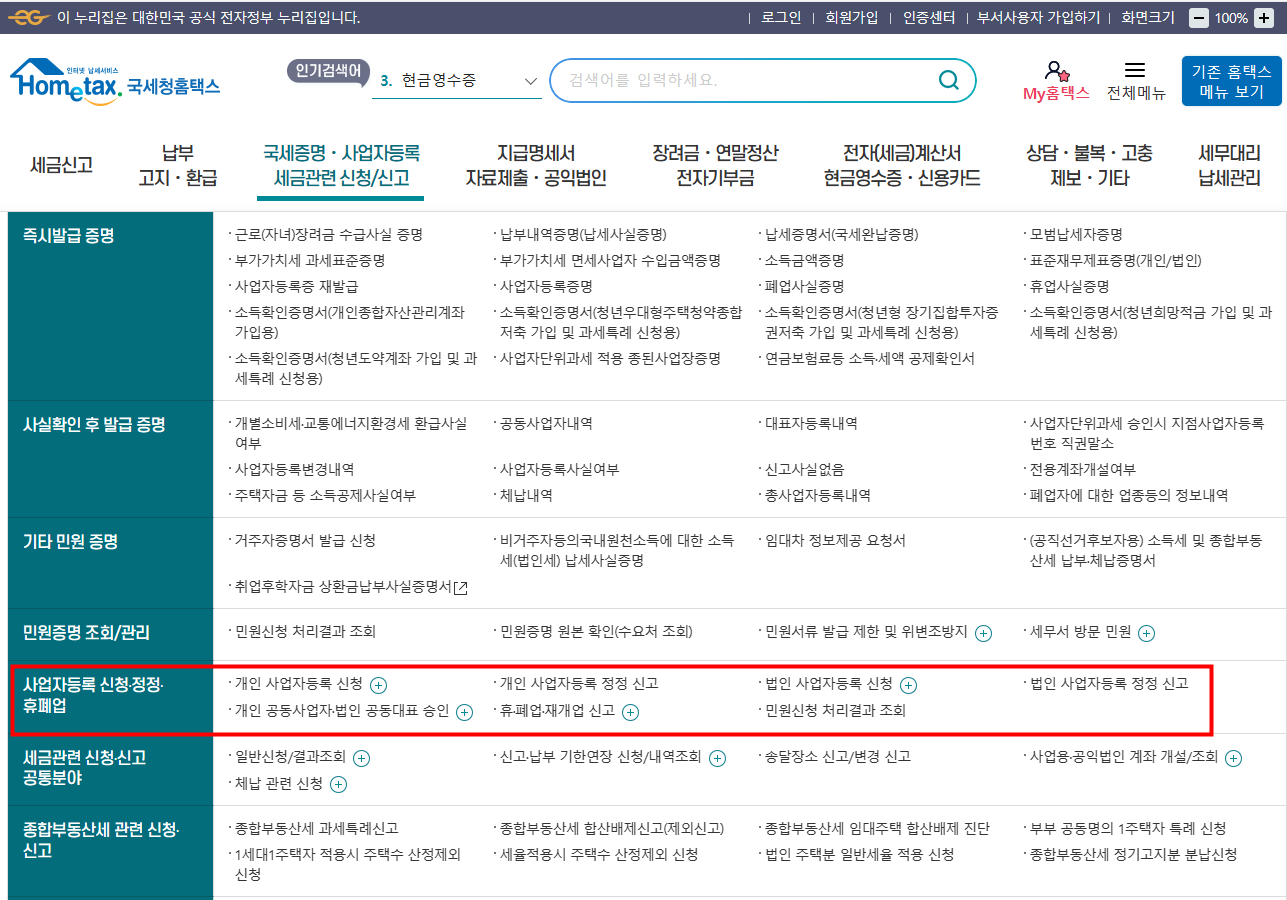The height and width of the screenshot is (900, 1287).
Task: Open 납세증명서(국세완납증명)
Action: point(841,235)
